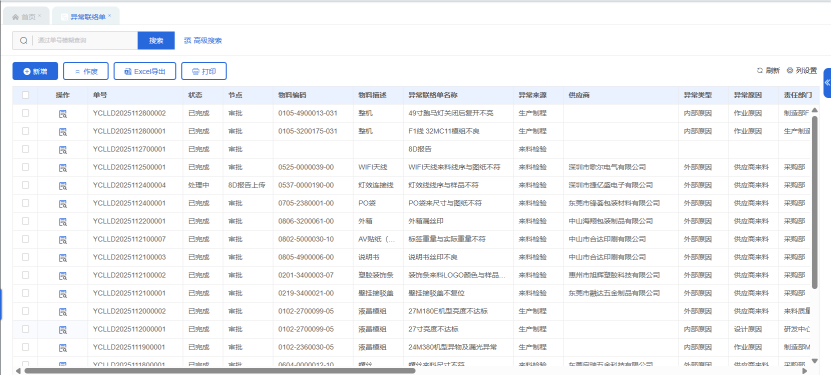Expand the blue side panel chevron
Screen dimensions: 831x376
click(827, 83)
